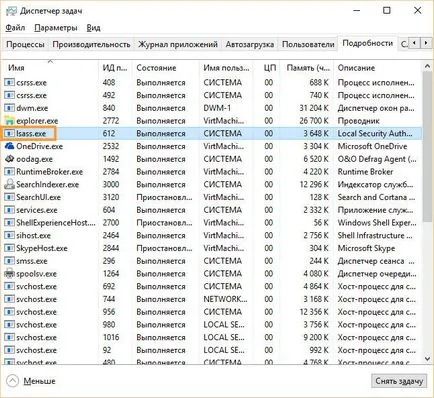Select the SkypeHost.exe process name
Screen dimensions: 434x398
pyautogui.click(x=42, y=248)
